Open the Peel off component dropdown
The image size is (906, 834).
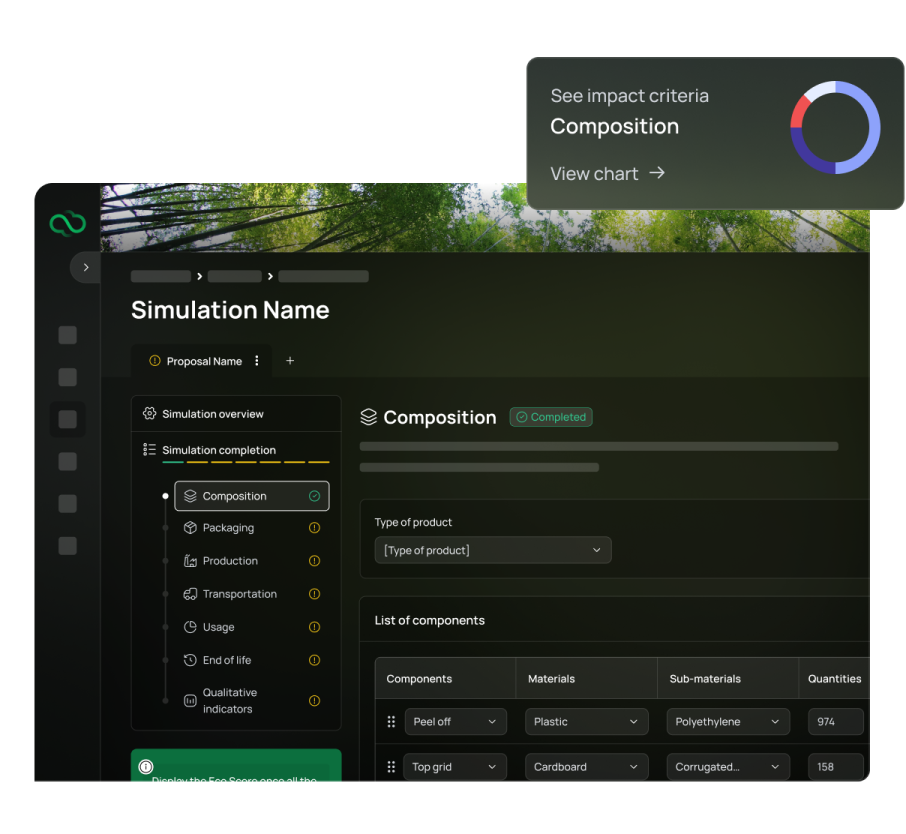(x=456, y=722)
